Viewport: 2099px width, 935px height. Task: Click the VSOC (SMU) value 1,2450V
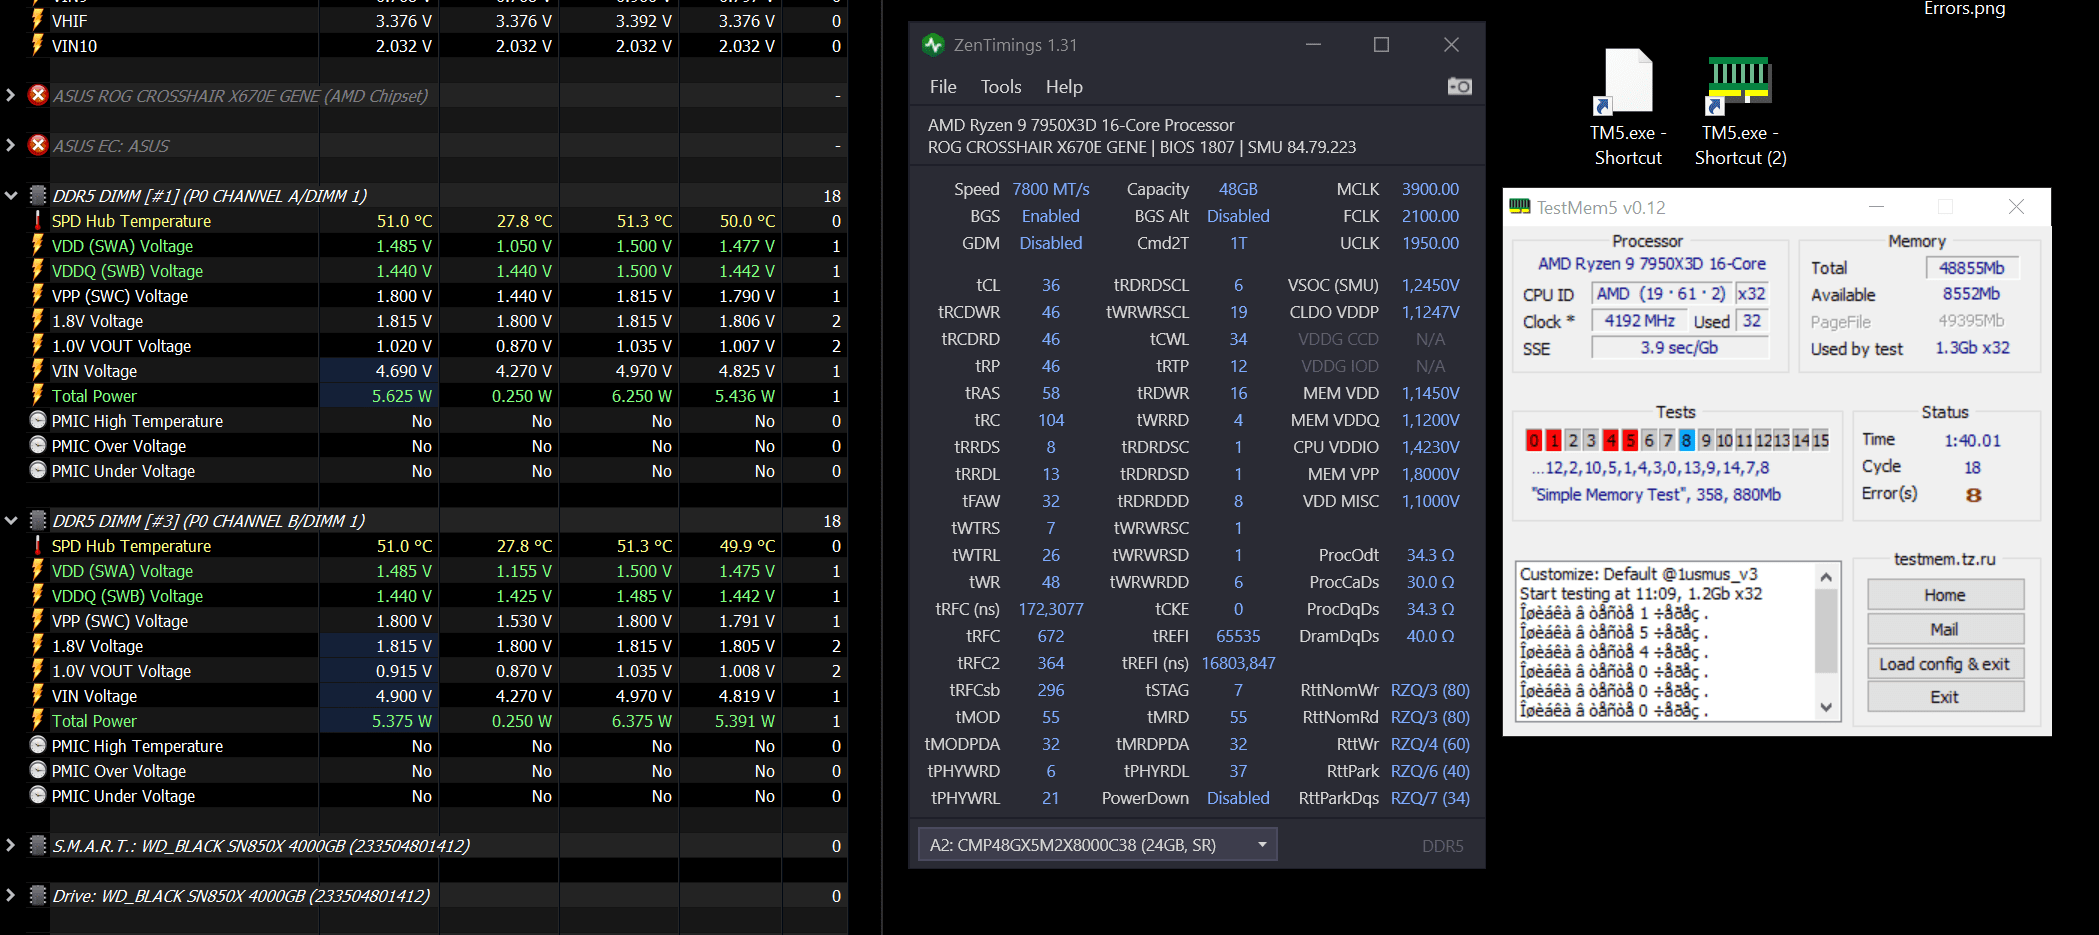pos(1430,285)
